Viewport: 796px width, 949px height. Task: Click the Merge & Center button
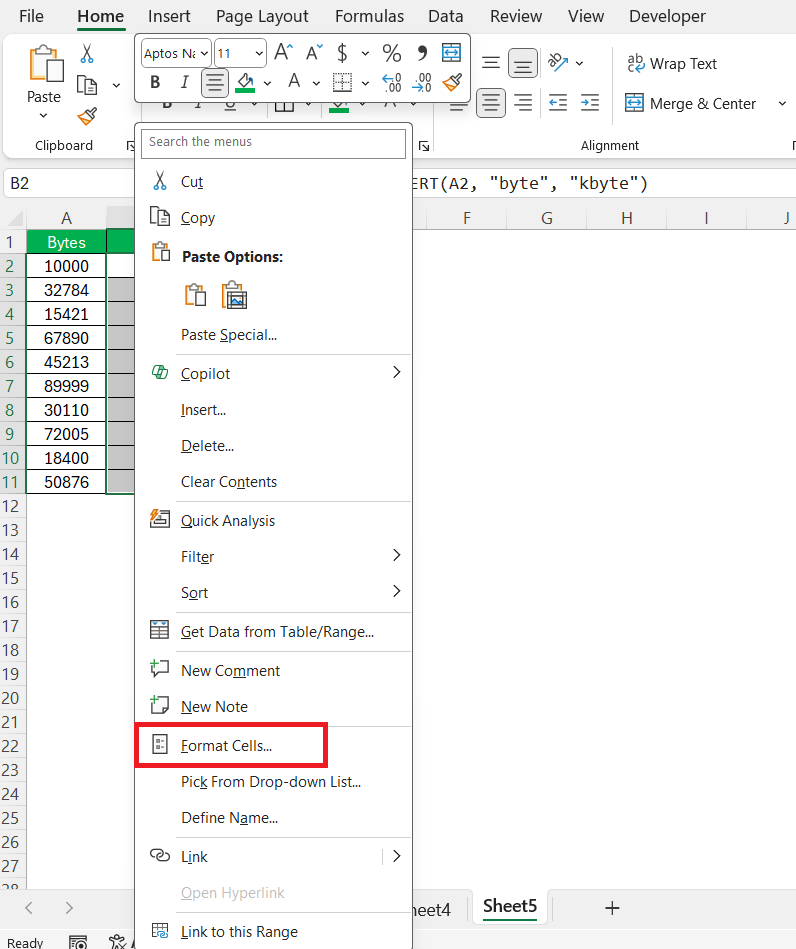(690, 103)
